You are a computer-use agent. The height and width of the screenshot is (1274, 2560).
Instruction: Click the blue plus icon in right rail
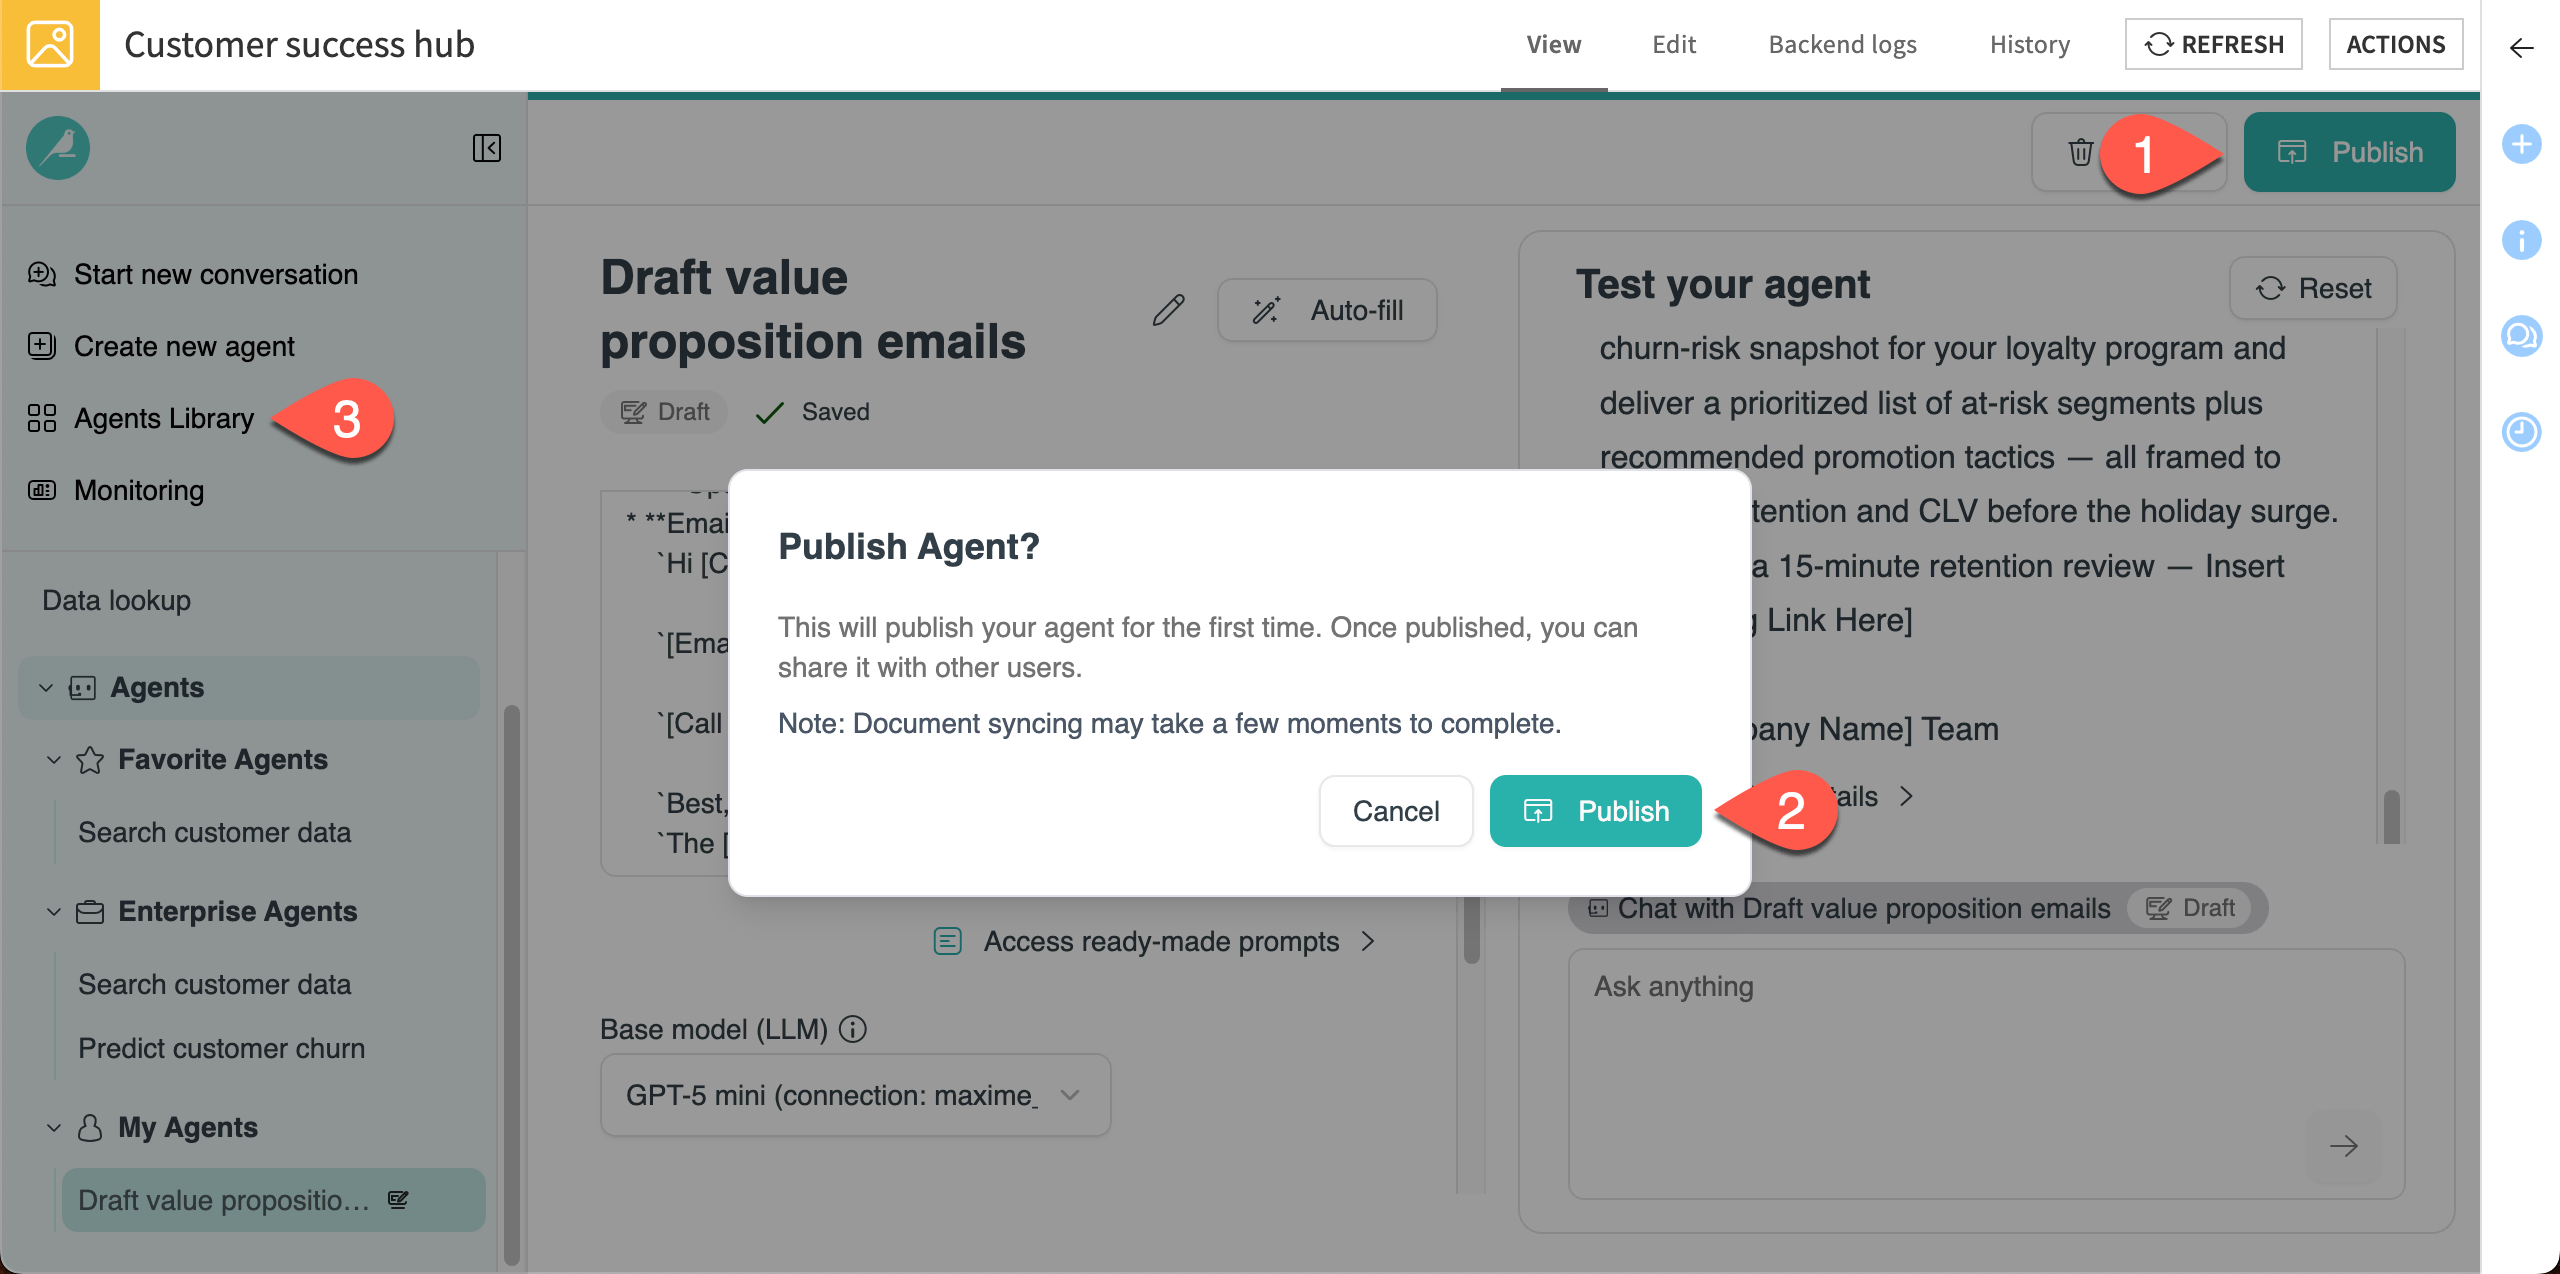[2521, 144]
